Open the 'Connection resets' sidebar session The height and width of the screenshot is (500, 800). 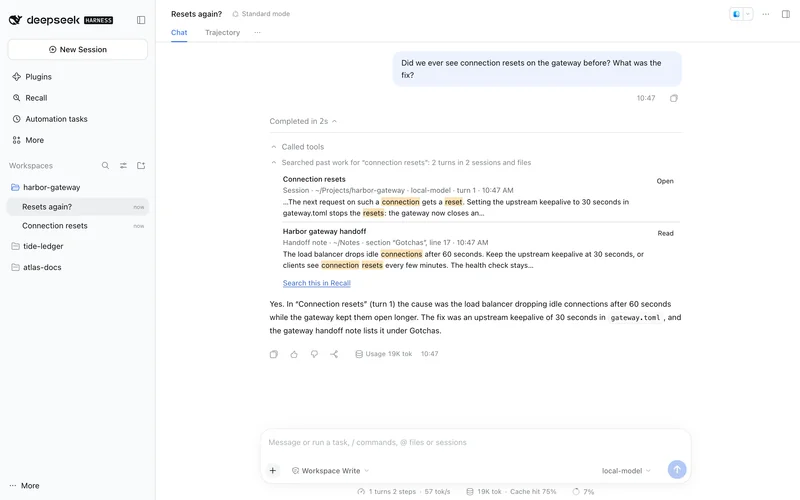point(78,226)
